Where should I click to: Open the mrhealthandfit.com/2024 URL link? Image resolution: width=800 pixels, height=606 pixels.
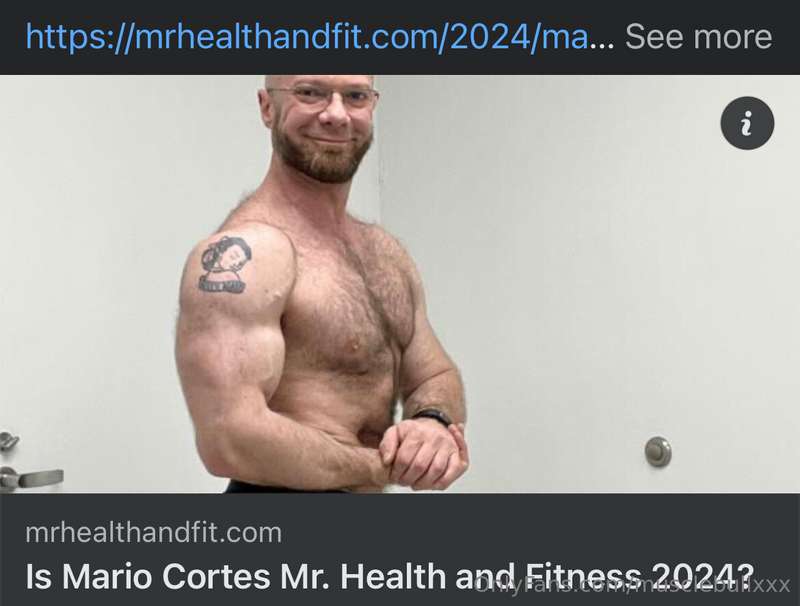(307, 36)
